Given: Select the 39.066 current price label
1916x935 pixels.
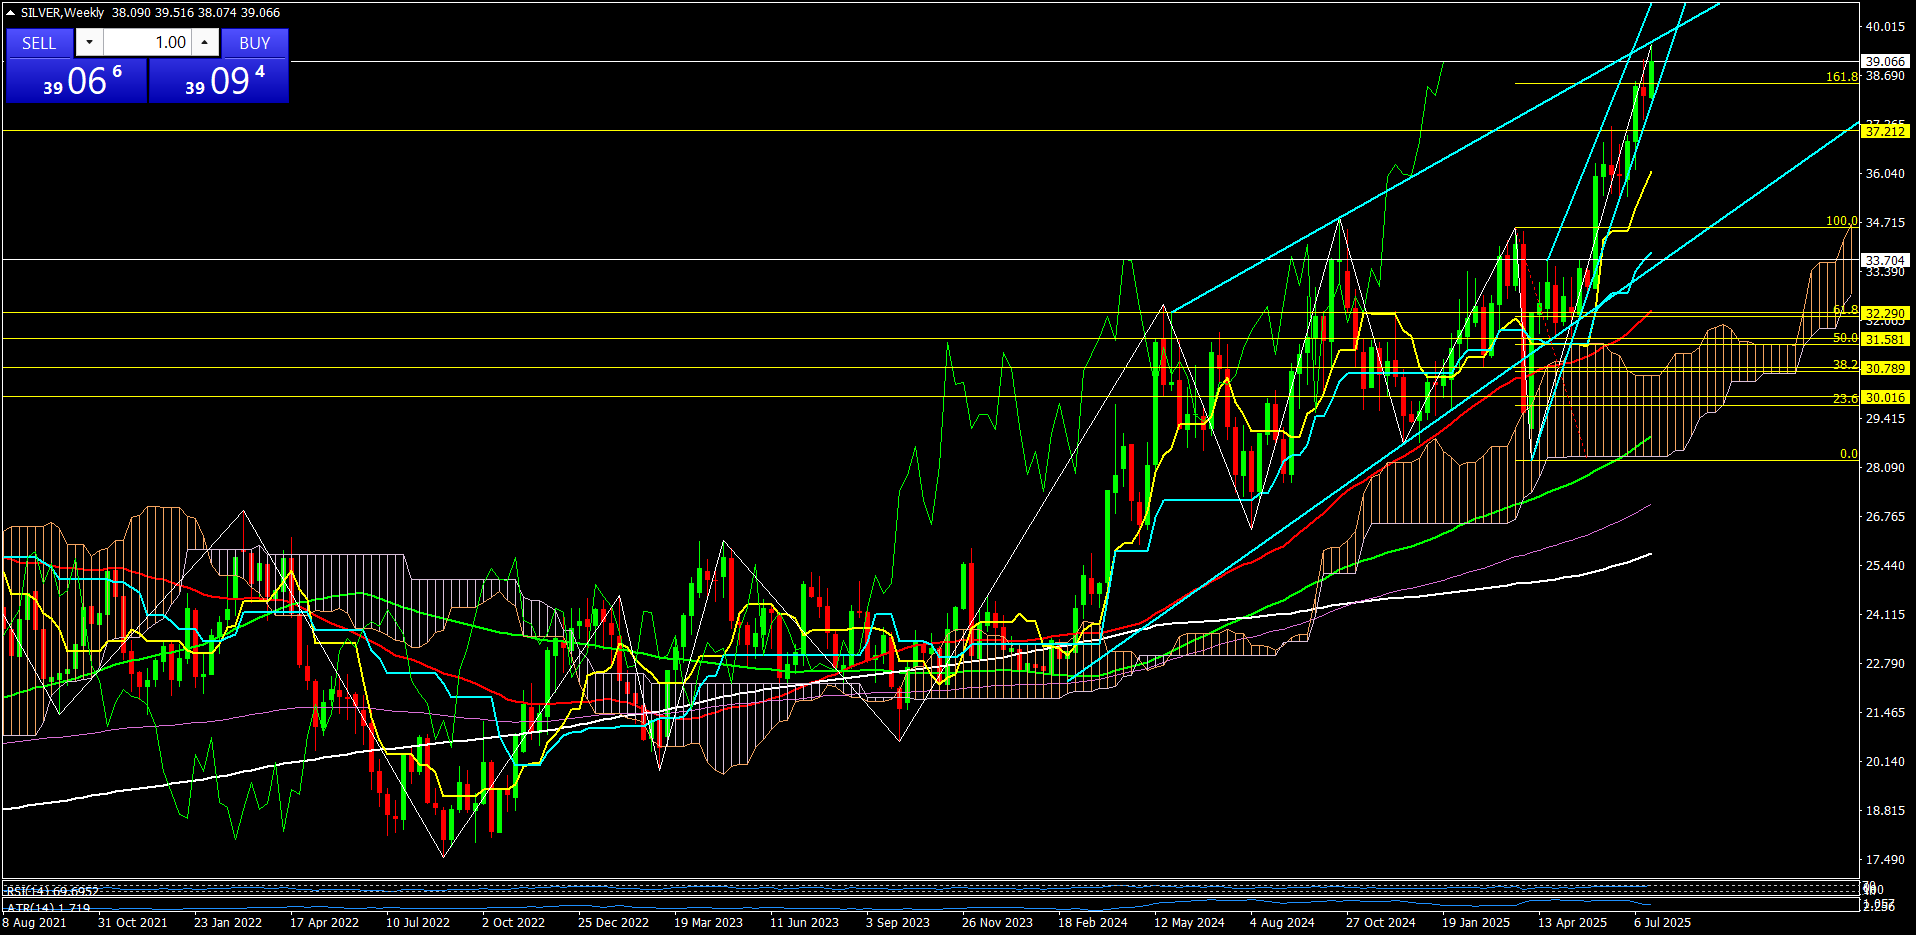Looking at the screenshot, I should (1885, 61).
